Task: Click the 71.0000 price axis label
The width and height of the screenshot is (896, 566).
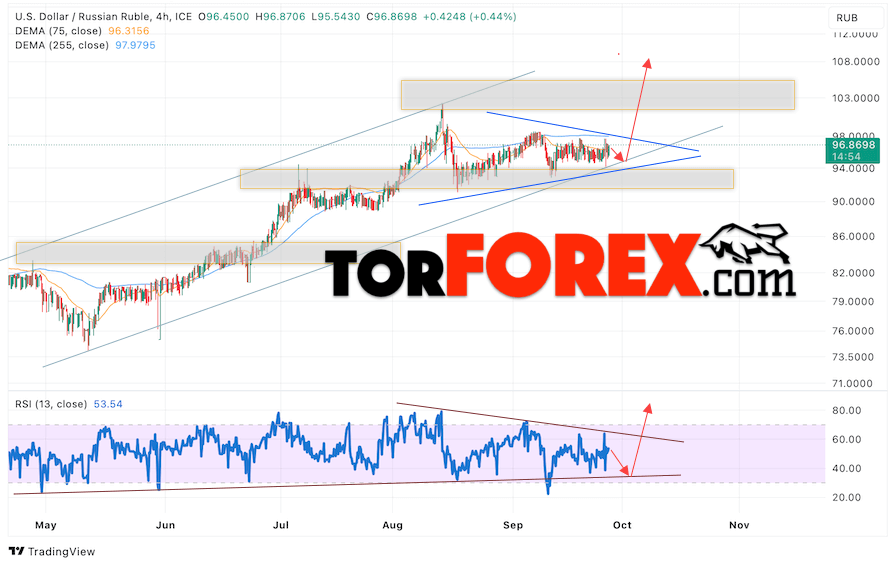Action: pyautogui.click(x=853, y=384)
